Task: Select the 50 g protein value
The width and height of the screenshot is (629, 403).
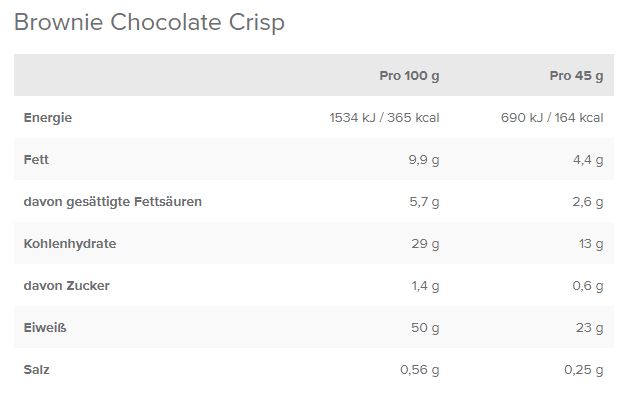Action: pos(425,327)
